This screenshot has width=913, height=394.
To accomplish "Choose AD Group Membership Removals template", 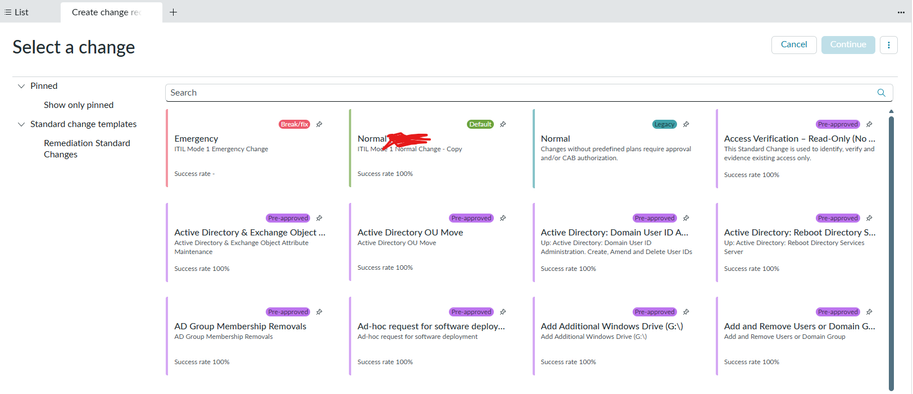I will point(240,326).
